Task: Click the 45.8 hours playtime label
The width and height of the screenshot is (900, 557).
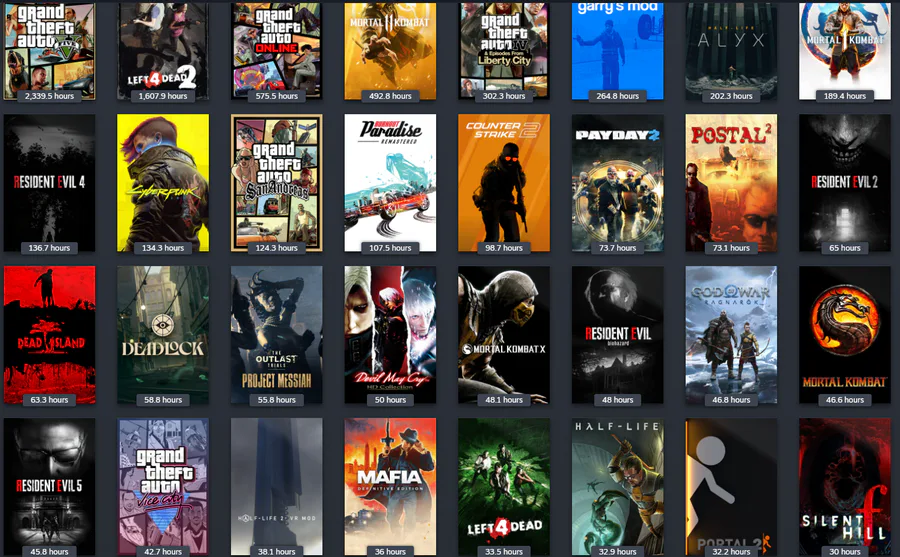Action: [49, 551]
